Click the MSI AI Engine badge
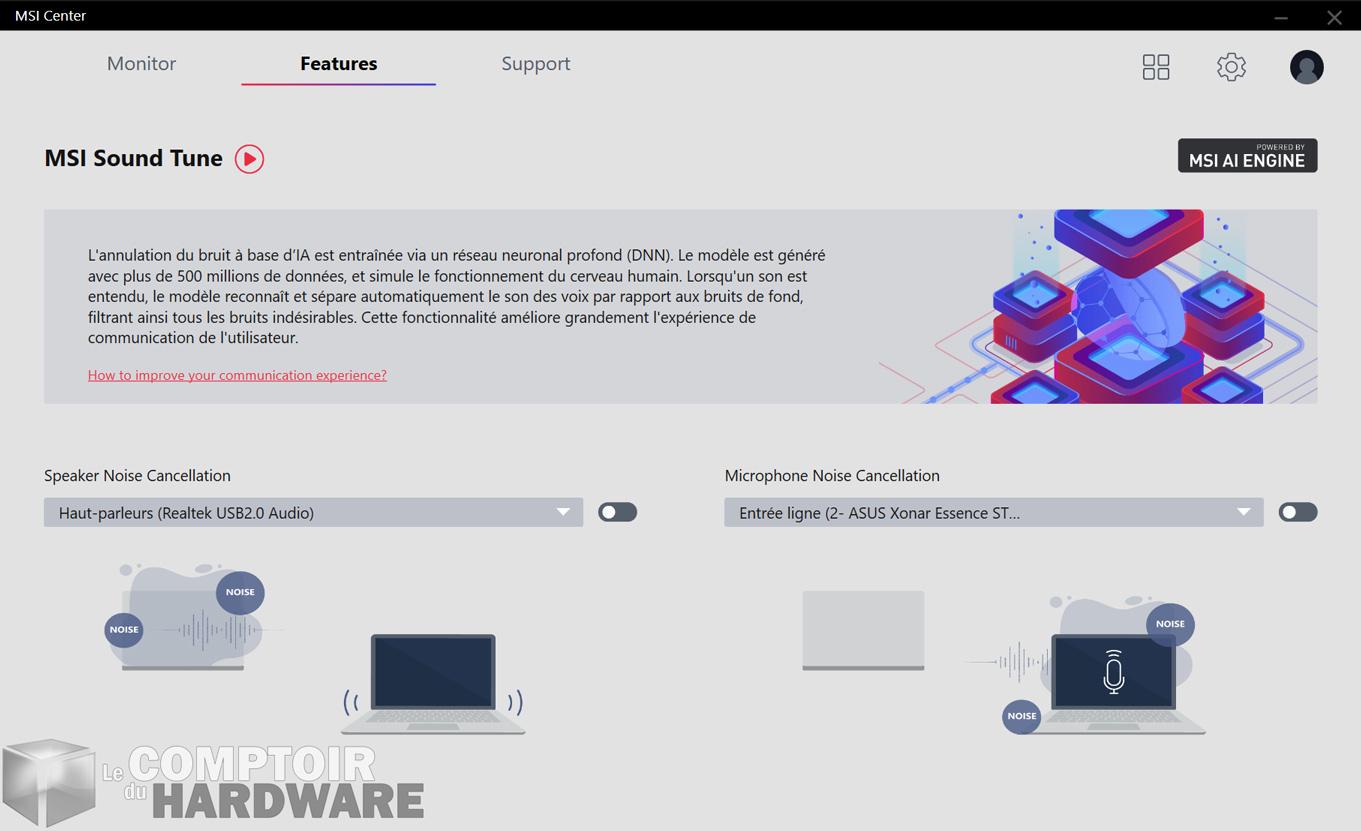 click(1247, 156)
